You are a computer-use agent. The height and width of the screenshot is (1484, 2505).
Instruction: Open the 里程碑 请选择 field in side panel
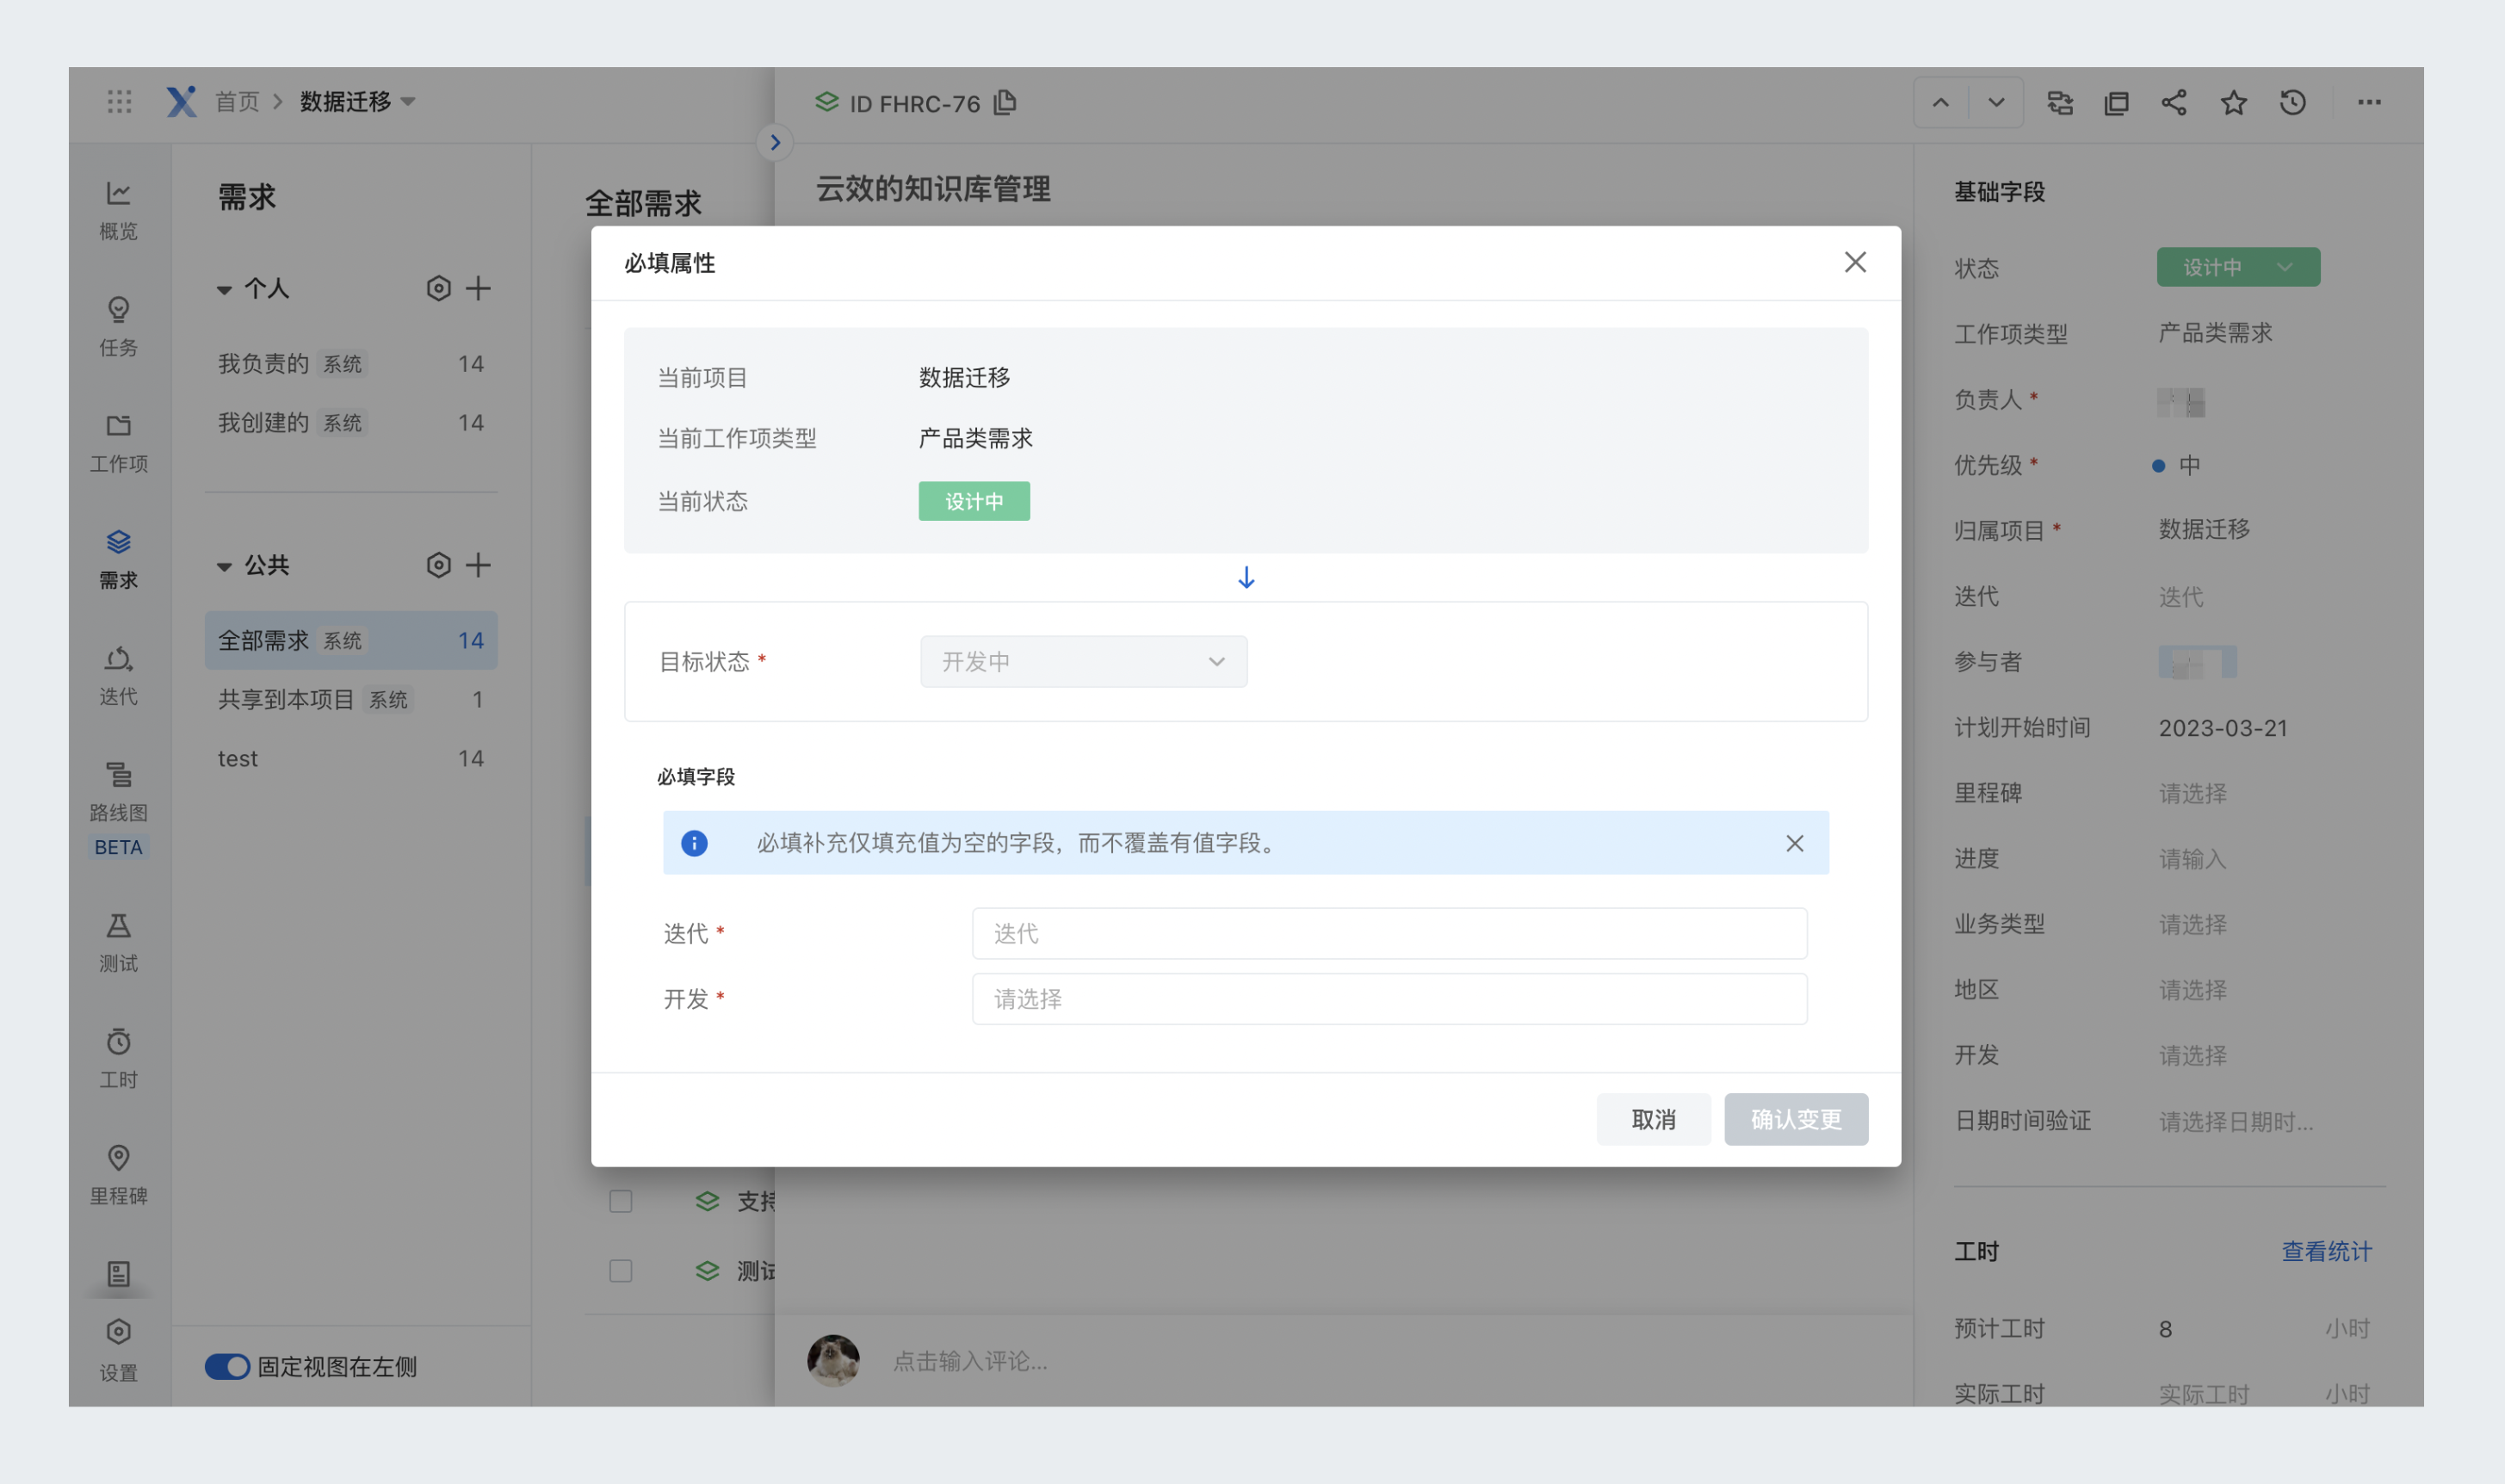[2192, 793]
